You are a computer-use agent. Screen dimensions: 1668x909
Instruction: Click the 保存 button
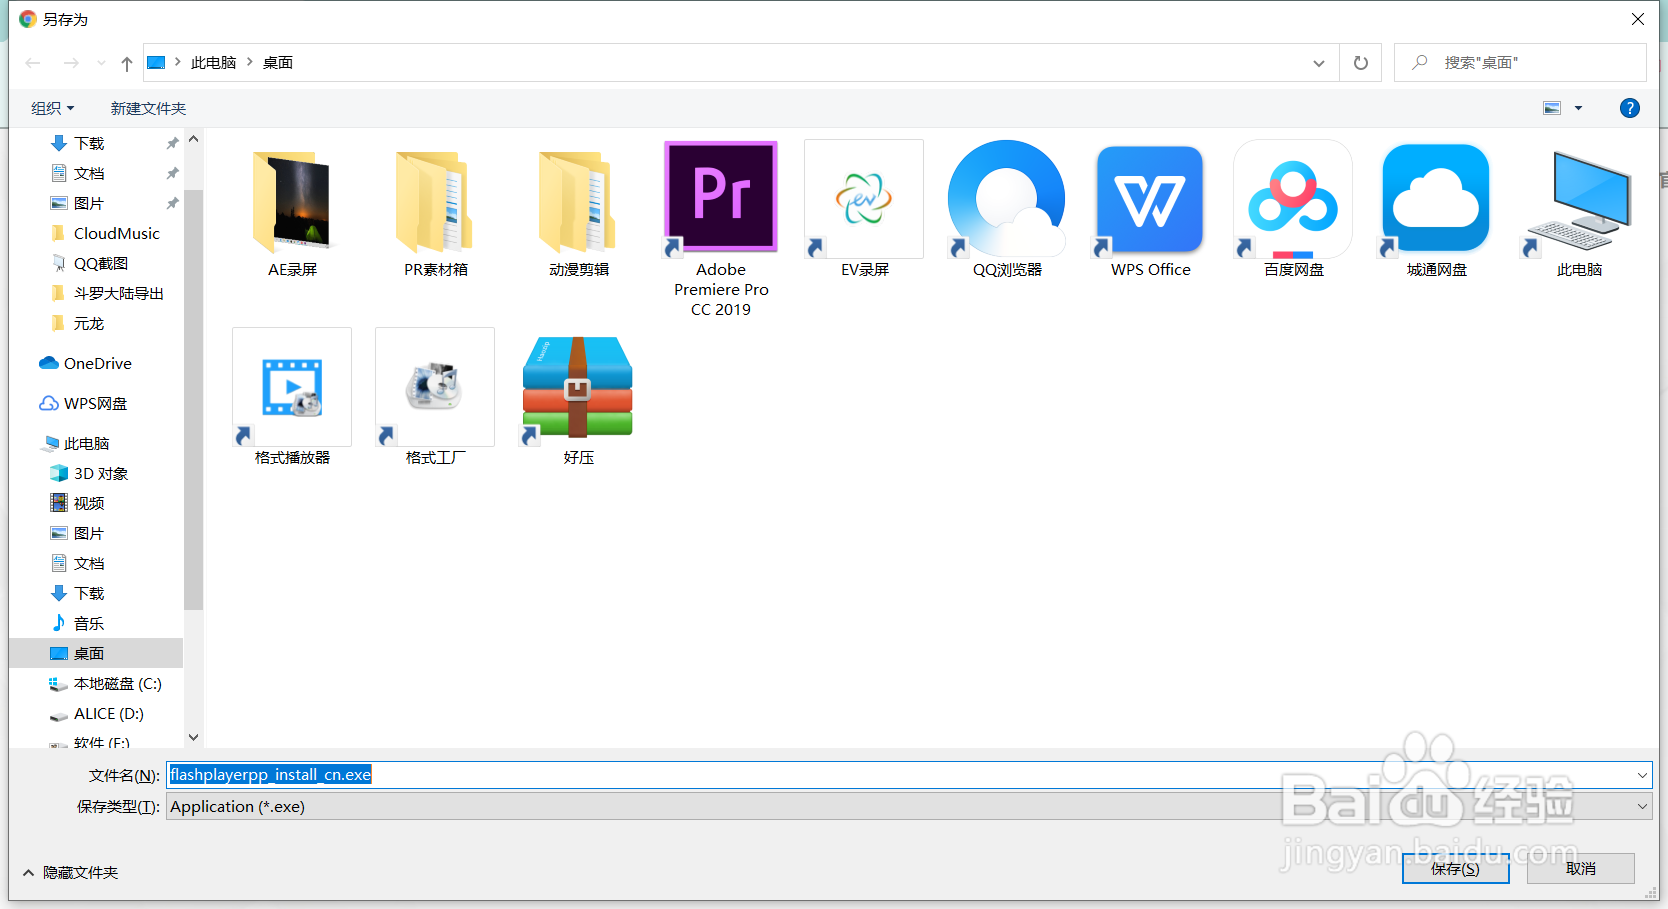tap(1456, 868)
